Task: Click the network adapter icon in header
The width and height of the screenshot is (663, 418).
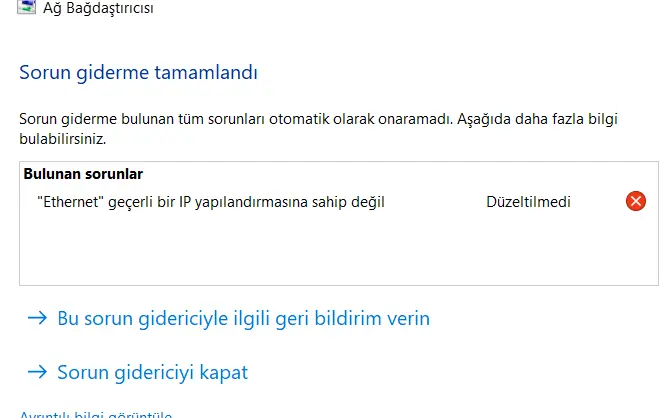Action: [x=26, y=7]
